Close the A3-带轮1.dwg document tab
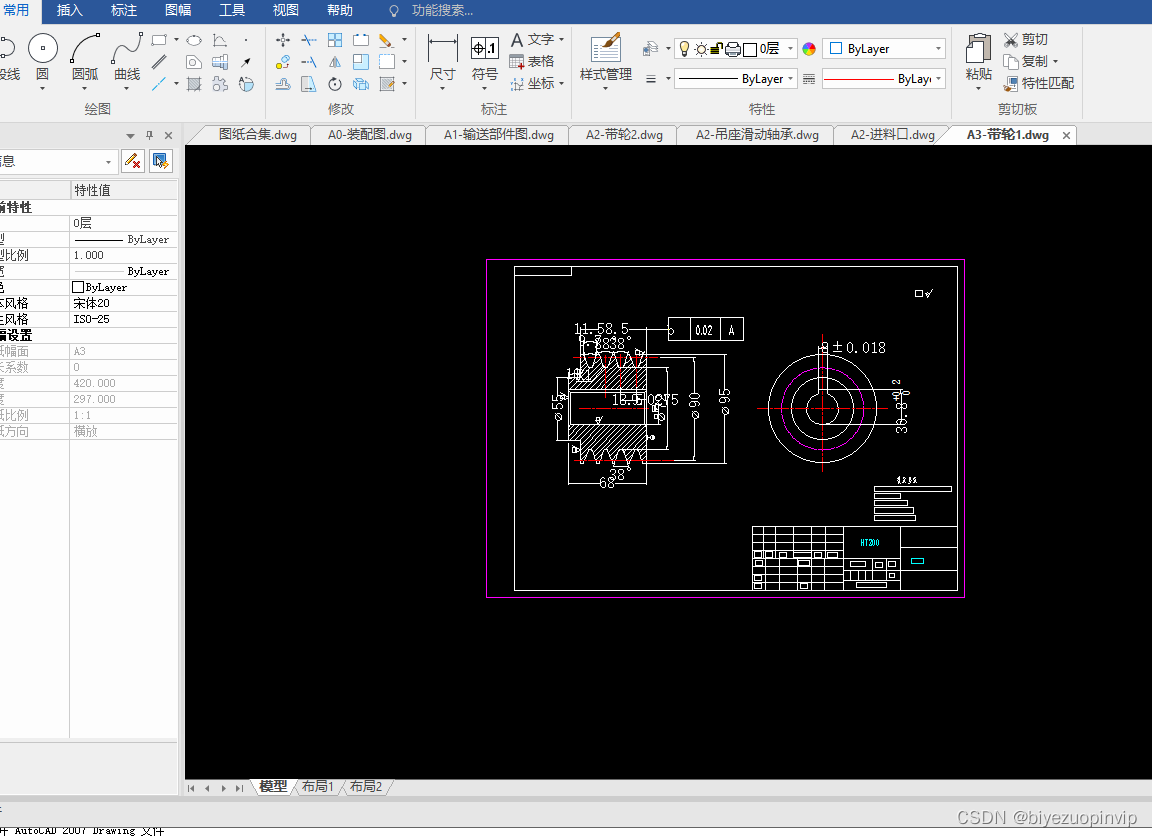The height and width of the screenshot is (837, 1152). point(1066,135)
